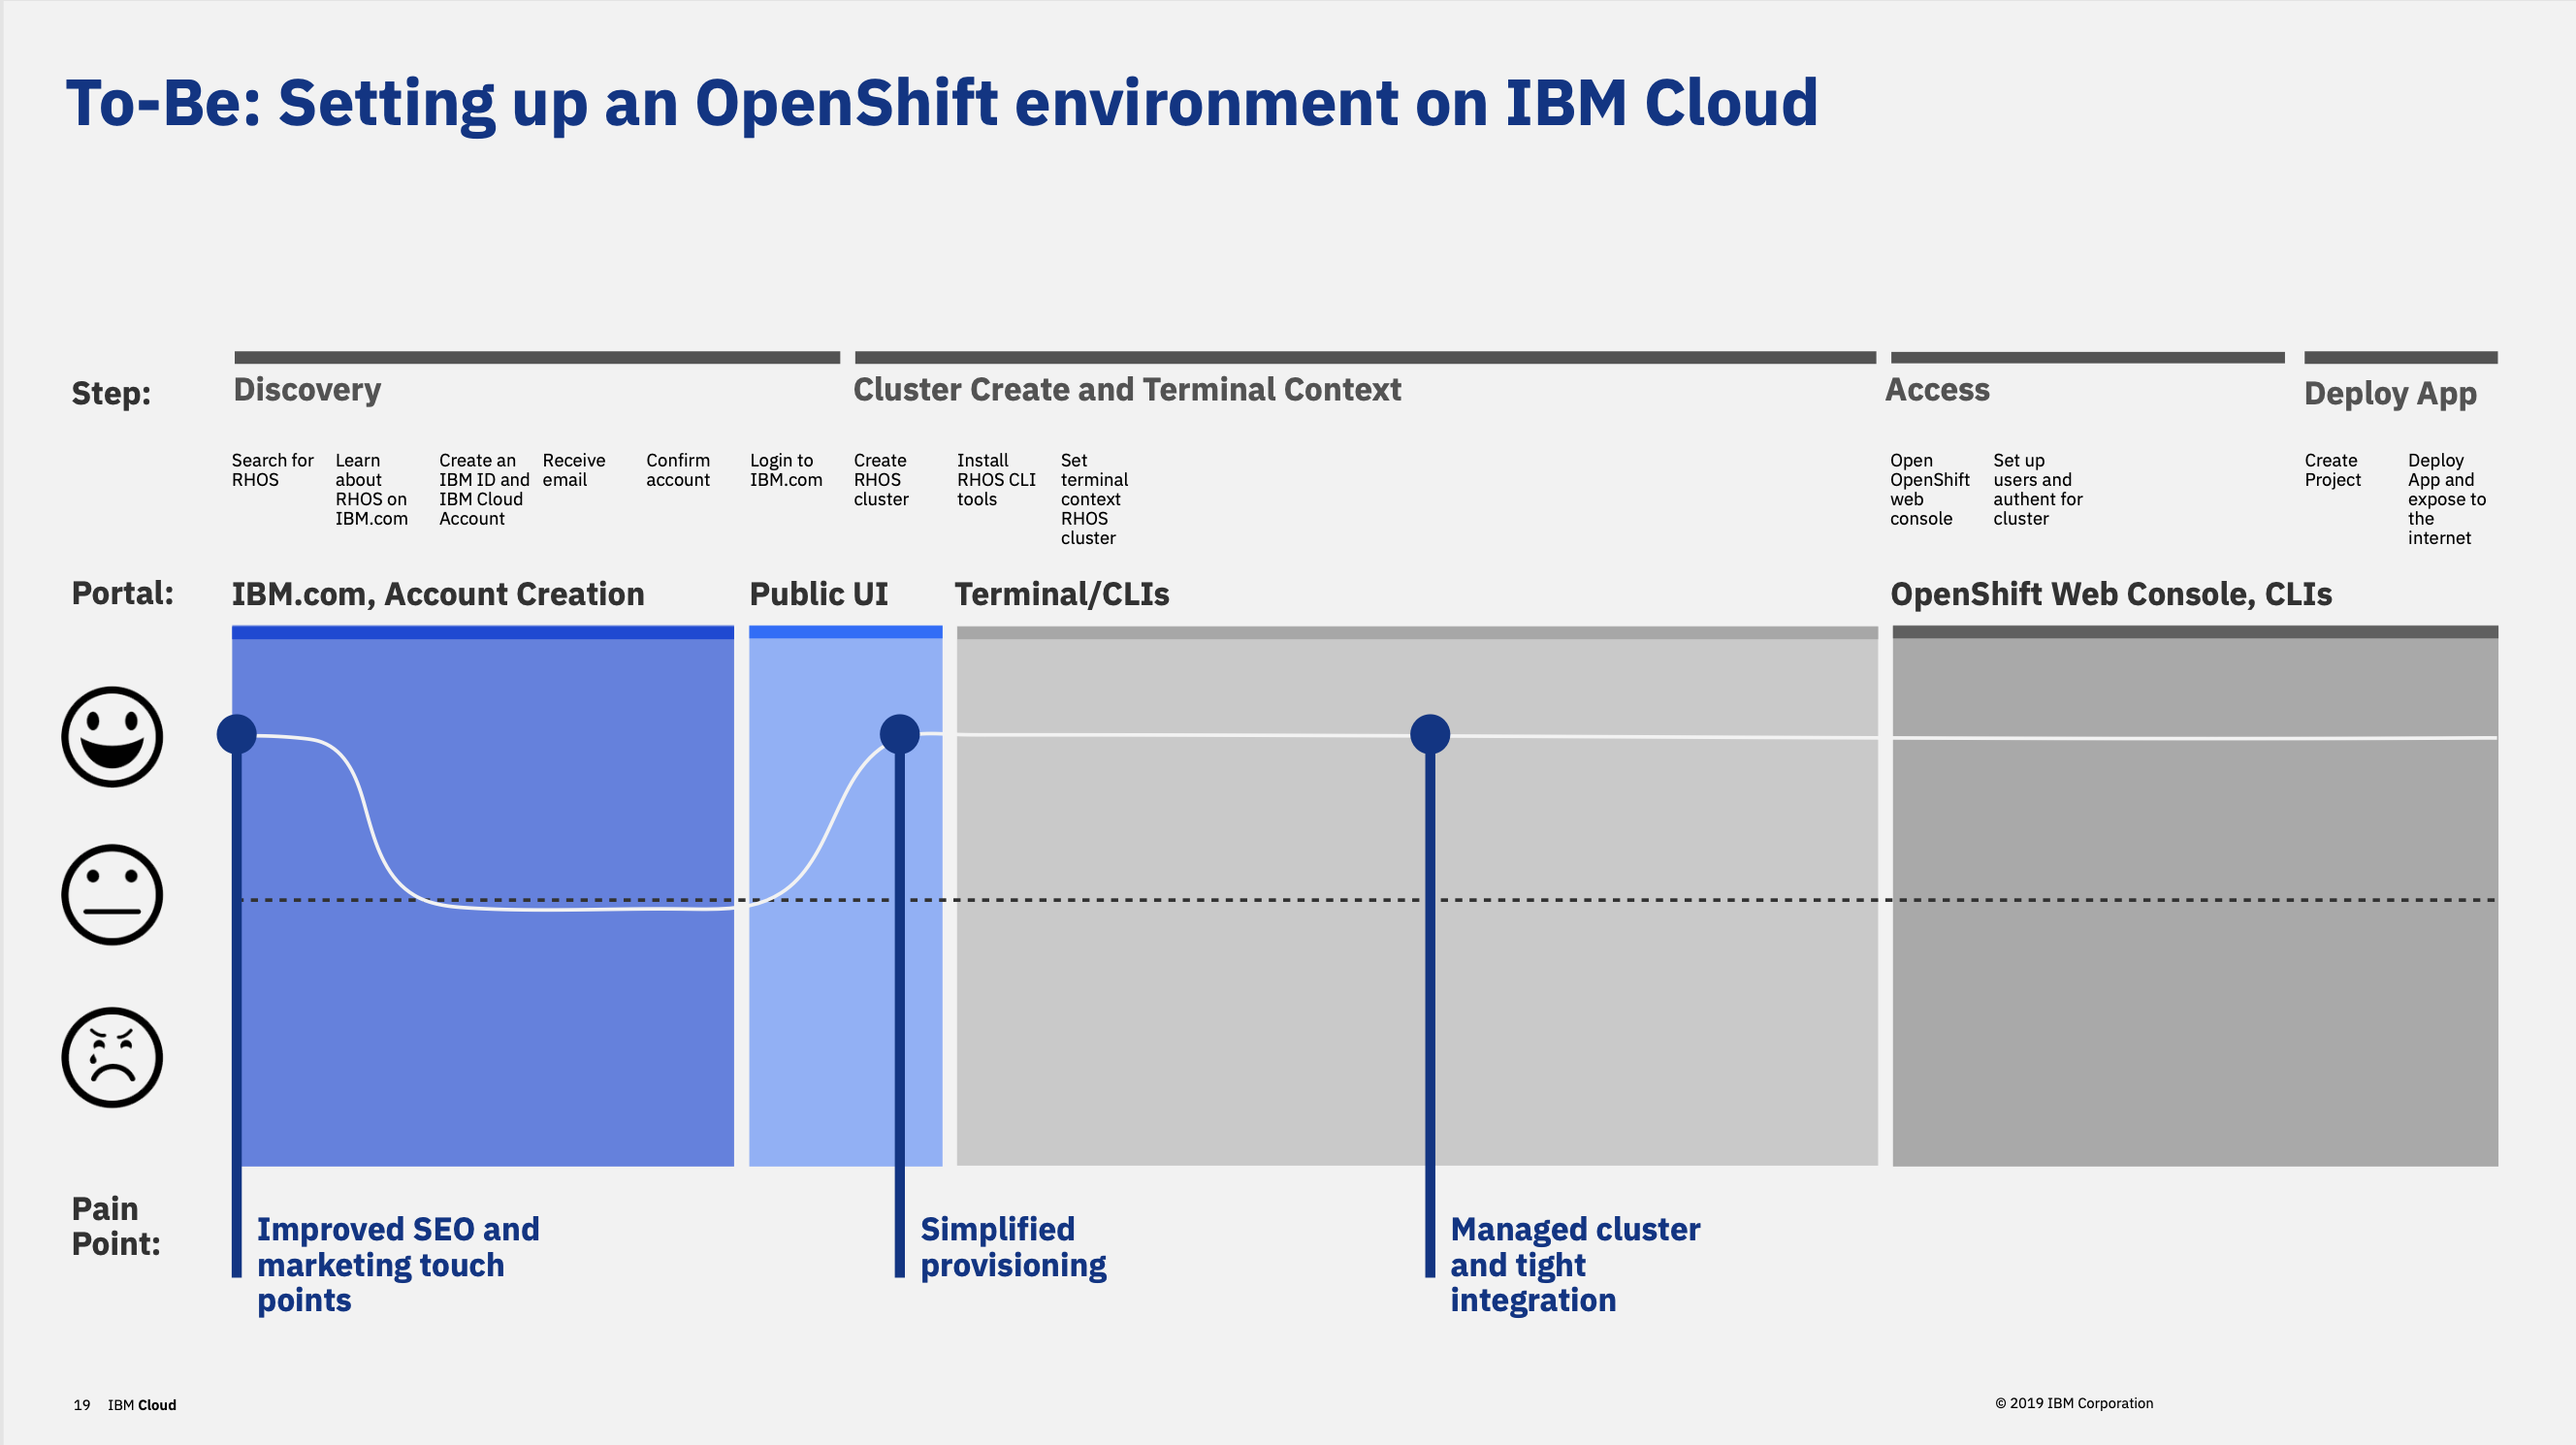Click the 'Pain Point:' row label
This screenshot has height=1445, width=2576.
click(115, 1226)
